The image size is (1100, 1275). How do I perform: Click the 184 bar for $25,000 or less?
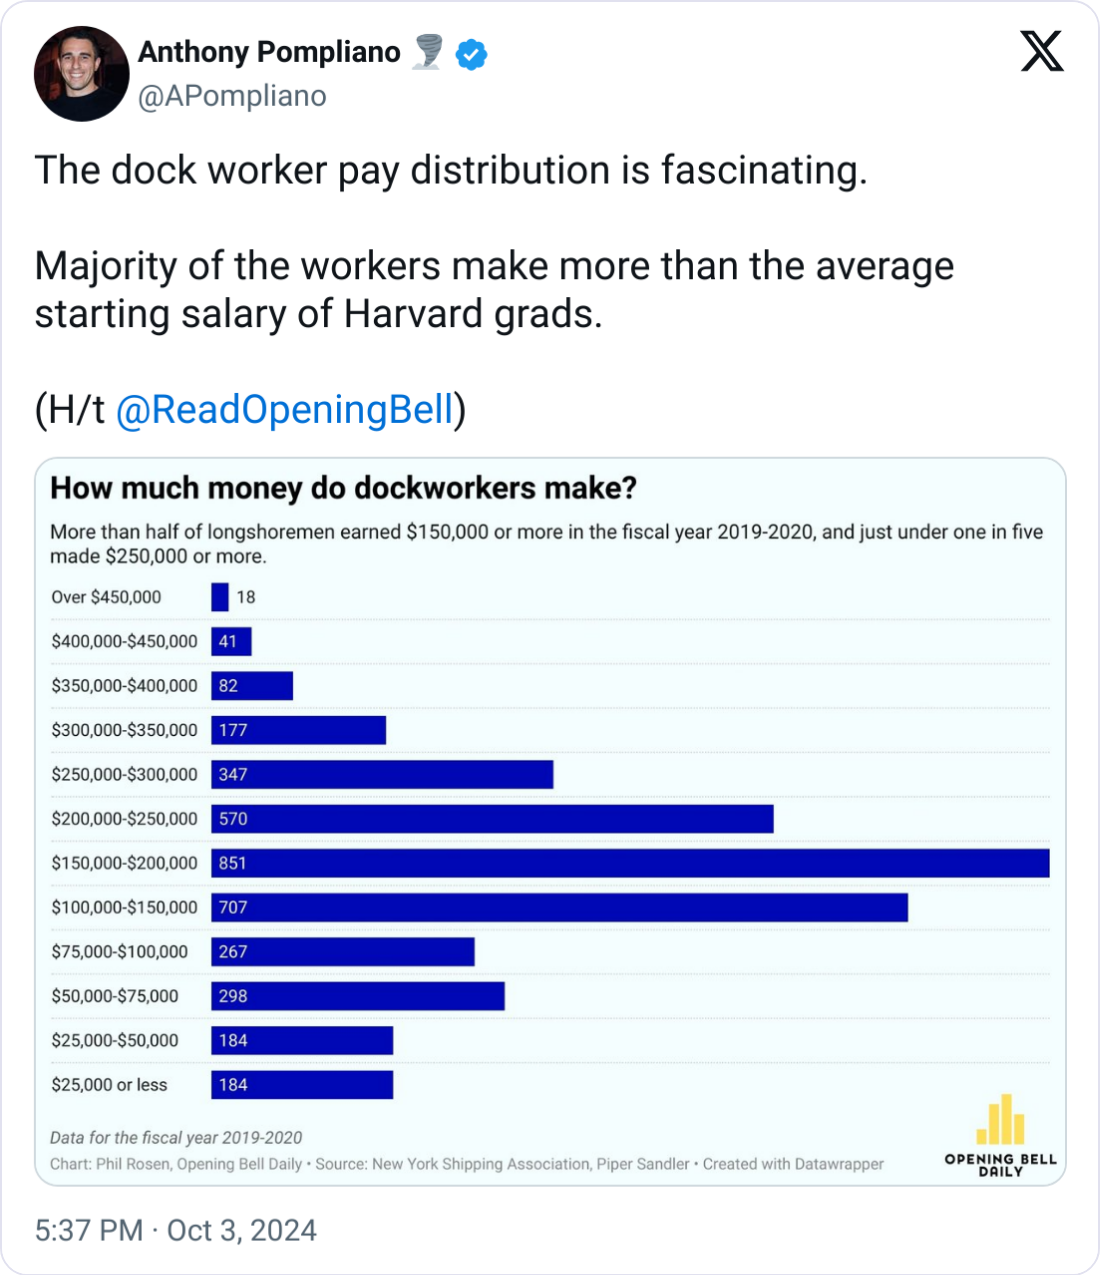tap(302, 1085)
